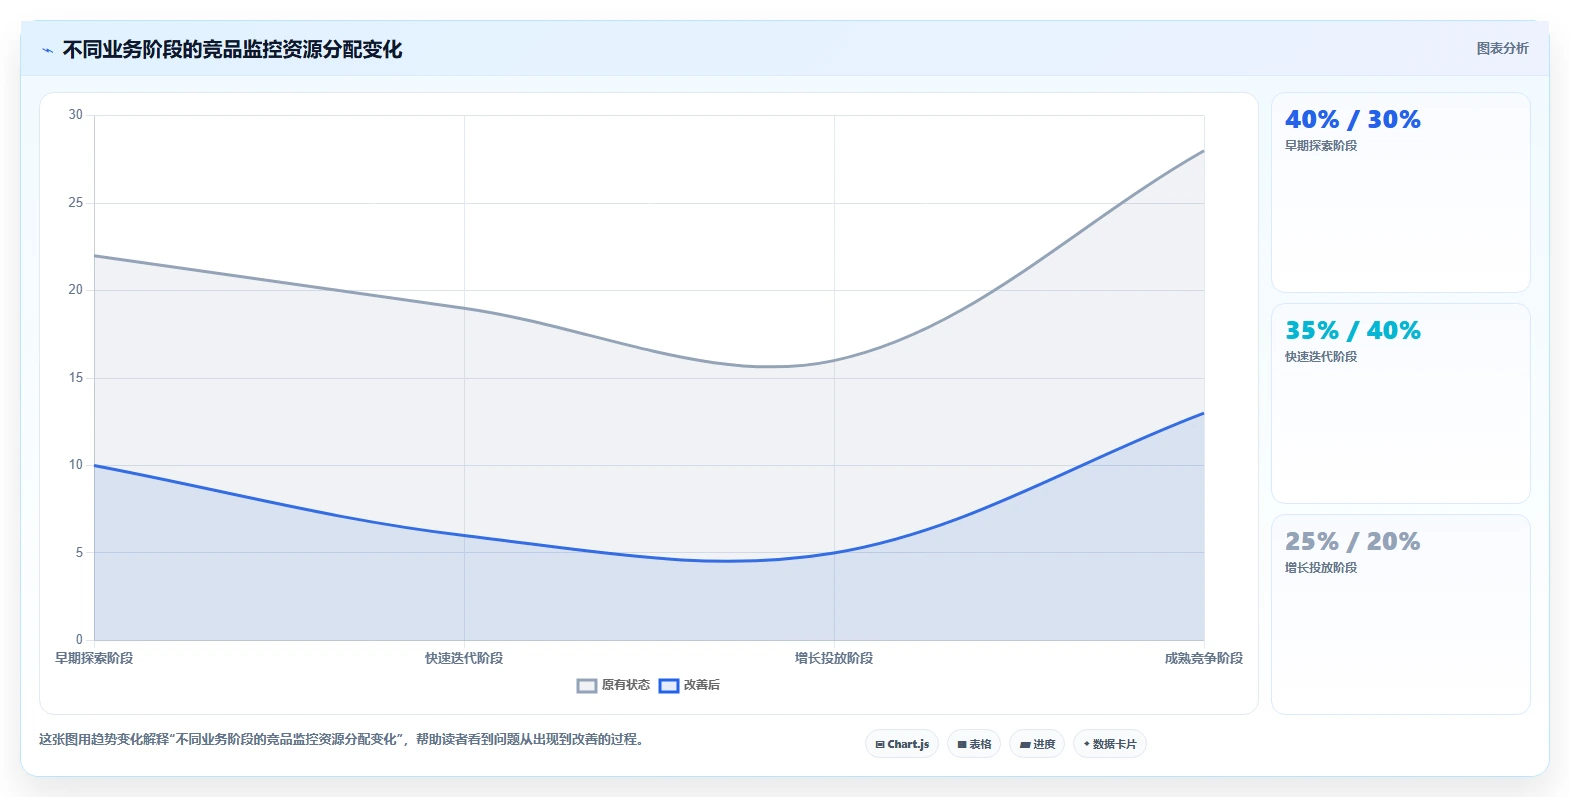
Task: Toggle the 改善后 legend series
Action: click(x=689, y=685)
